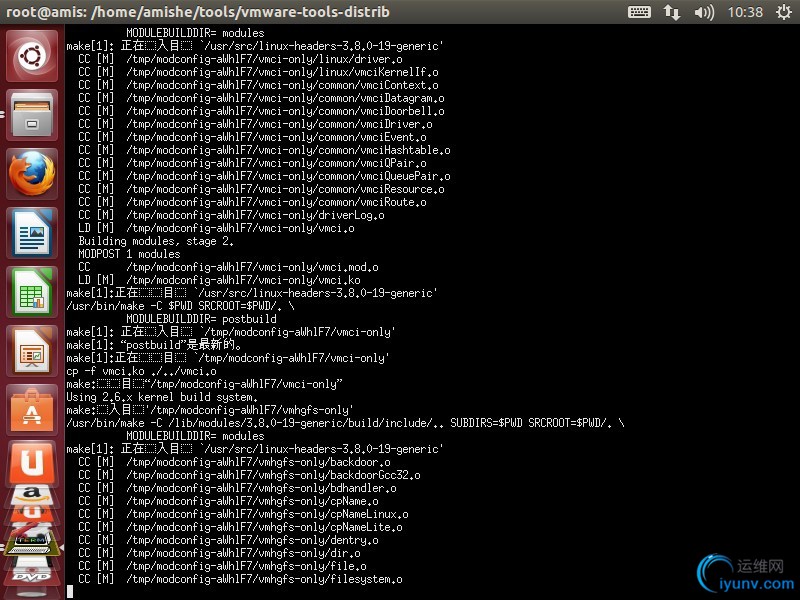Screen dimensions: 800x600
Task: Click line 'cp -f vmci.ko ./../vmci.o'
Action: [x=141, y=371]
